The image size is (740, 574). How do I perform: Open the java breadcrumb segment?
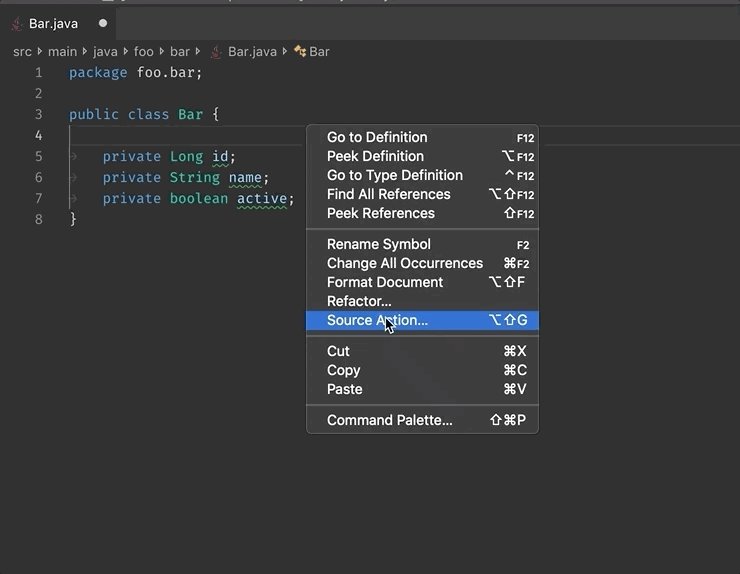tap(105, 51)
